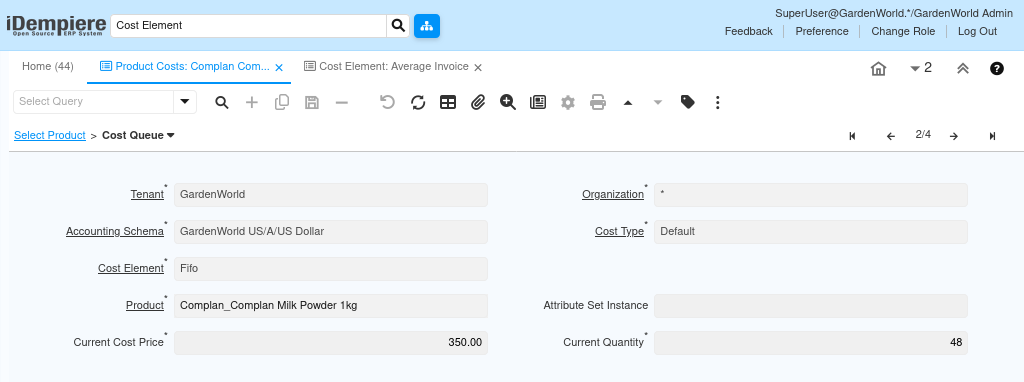The image size is (1024, 382).
Task: Click the Label tag icon
Action: (688, 102)
